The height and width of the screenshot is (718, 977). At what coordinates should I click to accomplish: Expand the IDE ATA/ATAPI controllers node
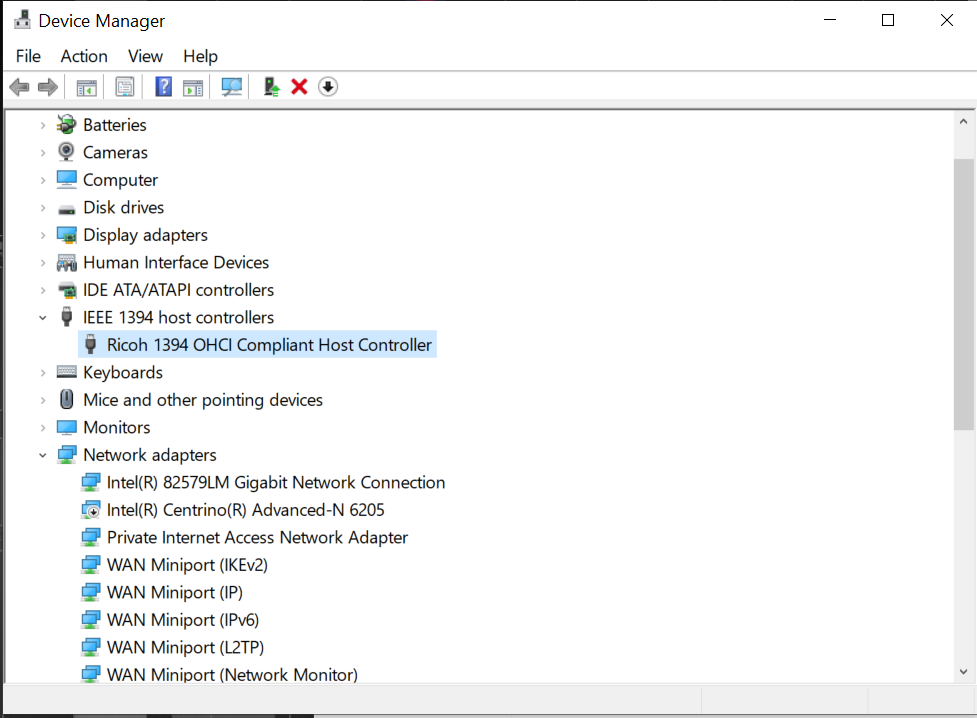[x=42, y=290]
